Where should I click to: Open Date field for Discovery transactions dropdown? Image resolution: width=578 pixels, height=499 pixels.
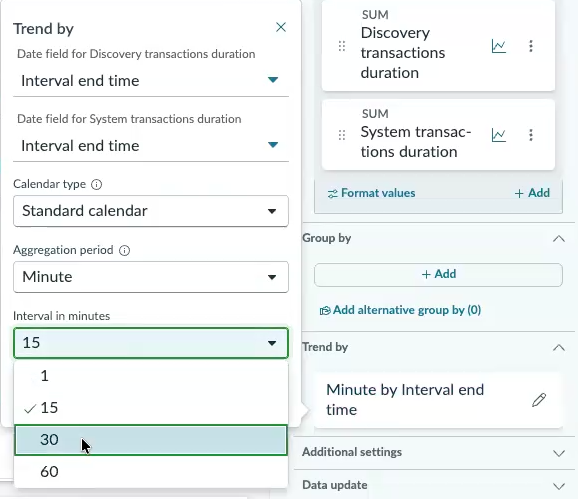pyautogui.click(x=151, y=81)
